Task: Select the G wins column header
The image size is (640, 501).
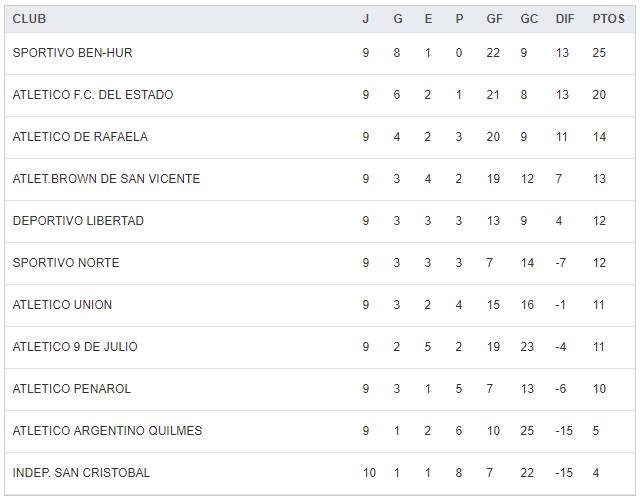Action: pos(397,19)
